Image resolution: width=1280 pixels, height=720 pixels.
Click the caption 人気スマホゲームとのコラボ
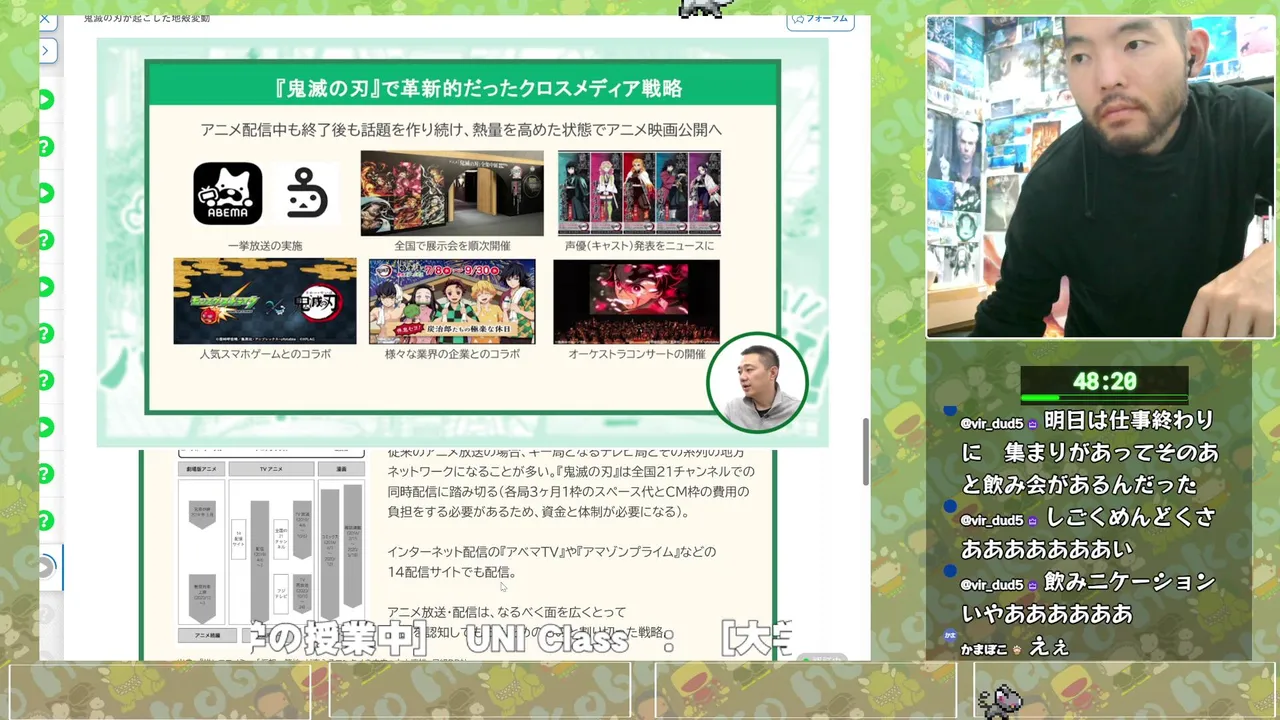(x=265, y=354)
